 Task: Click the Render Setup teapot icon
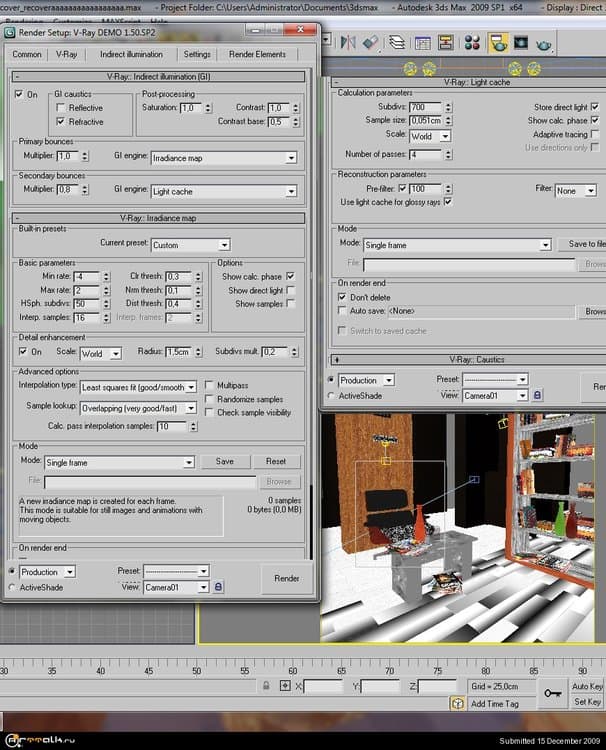coord(497,43)
